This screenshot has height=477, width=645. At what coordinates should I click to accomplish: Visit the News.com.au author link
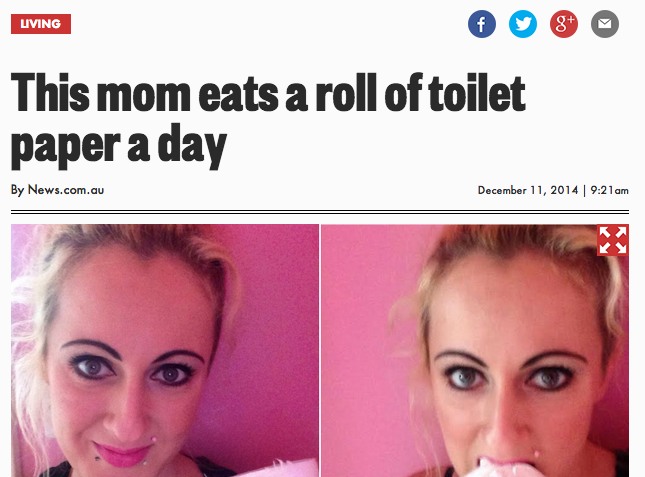[x=66, y=190]
